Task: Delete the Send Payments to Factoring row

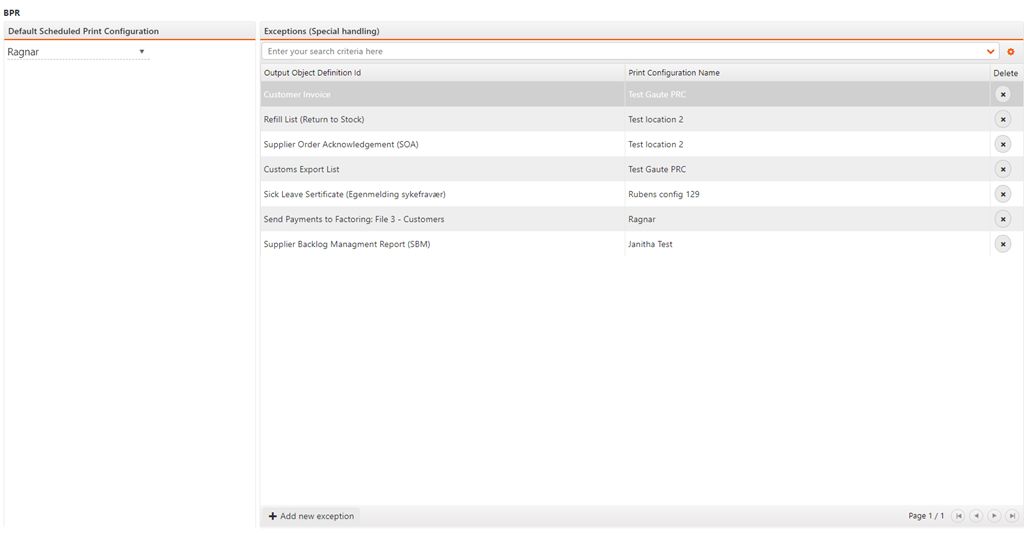Action: tap(1002, 219)
